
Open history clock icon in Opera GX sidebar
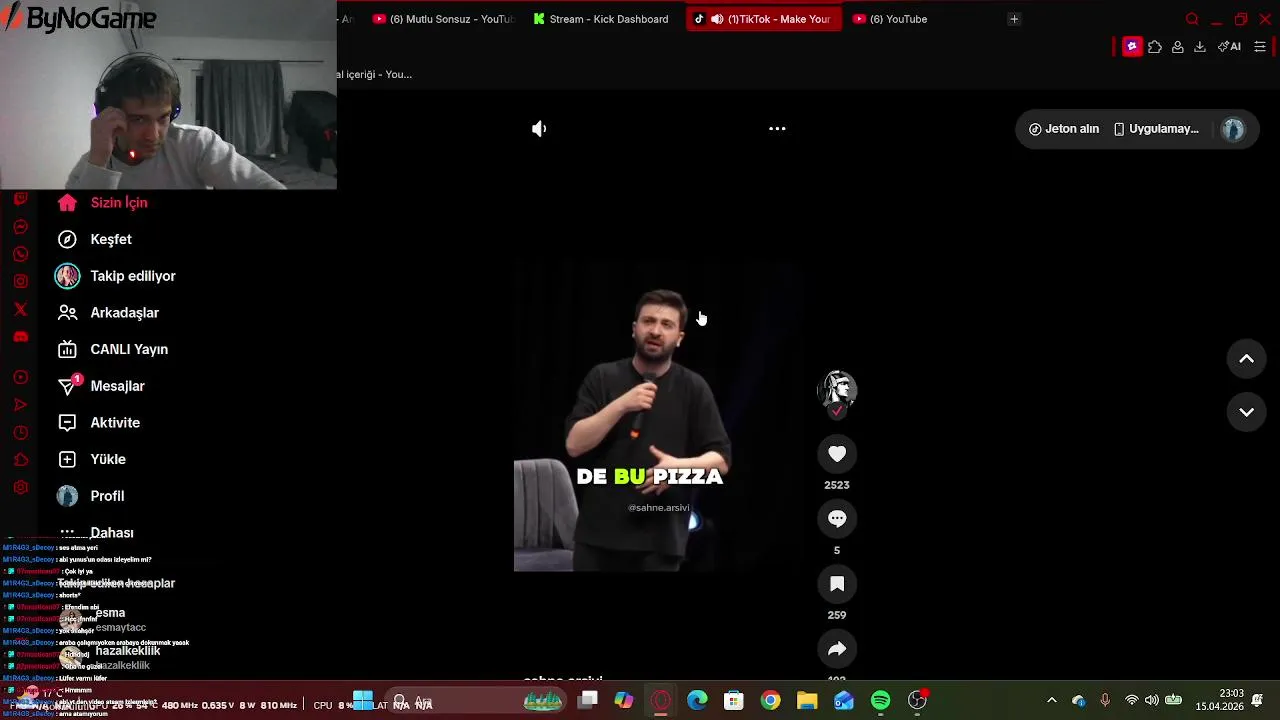pos(20,433)
